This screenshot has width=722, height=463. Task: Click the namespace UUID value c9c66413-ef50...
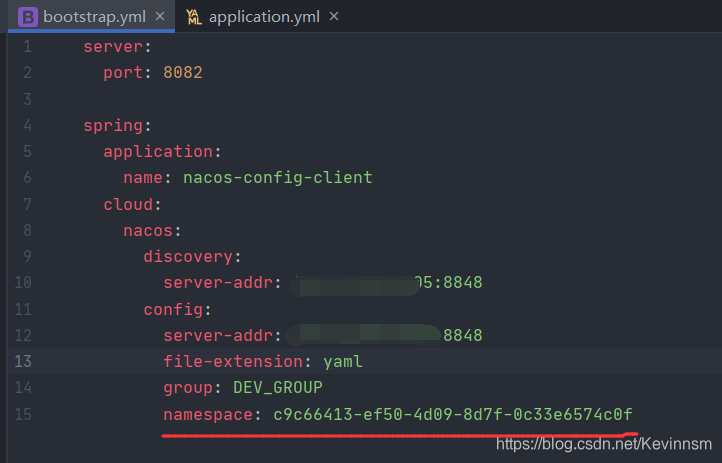tap(453, 415)
